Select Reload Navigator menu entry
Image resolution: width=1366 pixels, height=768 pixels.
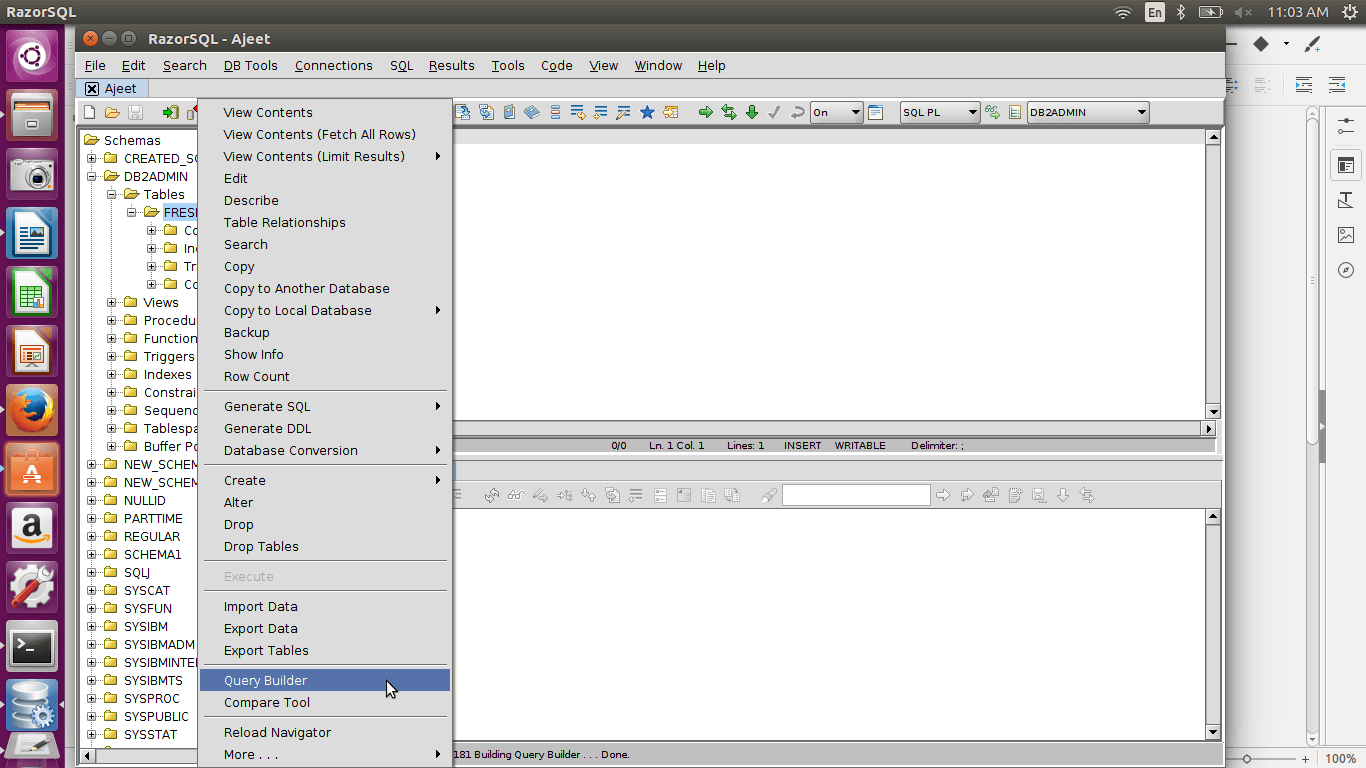325,732
